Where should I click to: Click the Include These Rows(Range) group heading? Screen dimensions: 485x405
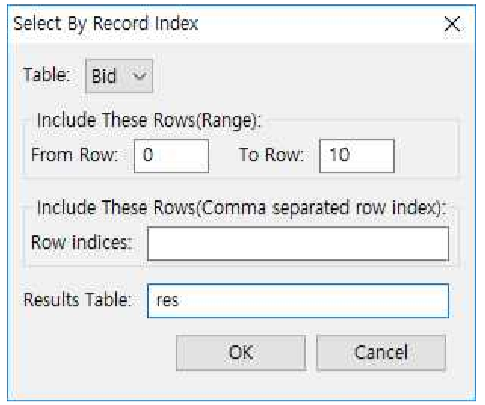click(149, 121)
